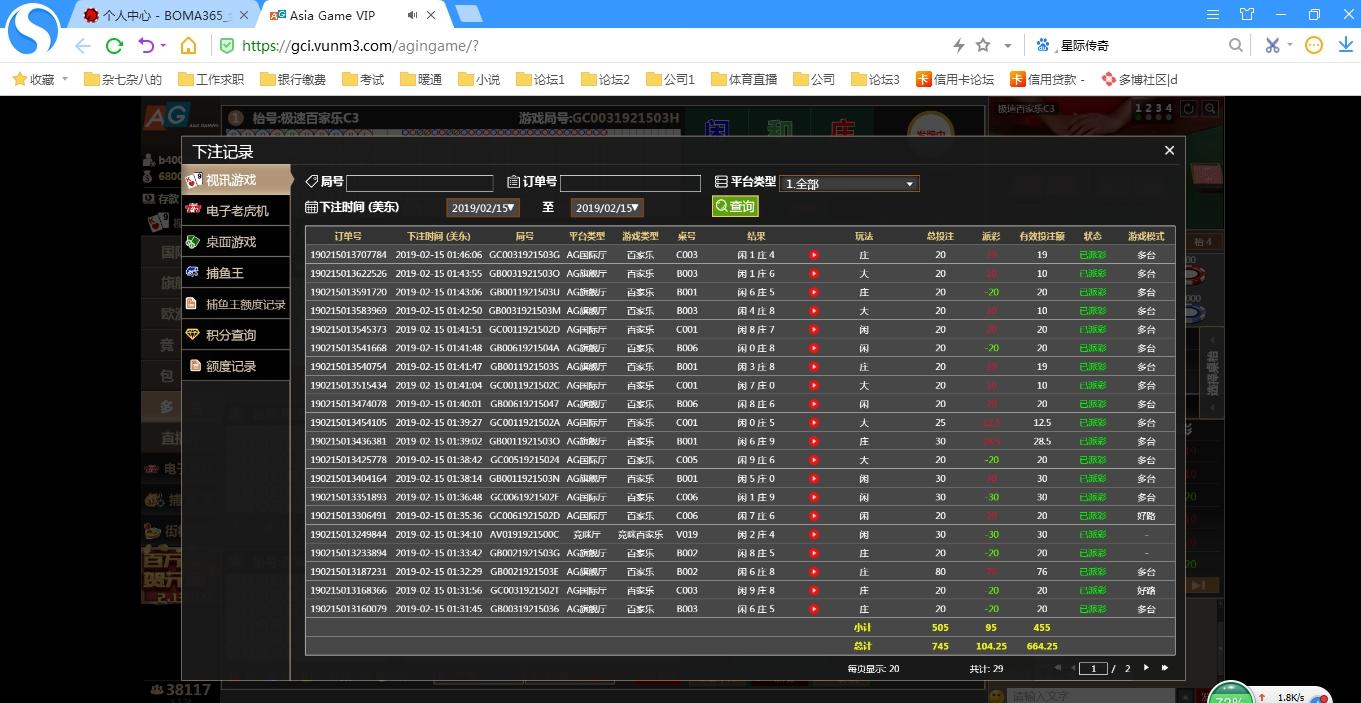The image size is (1361, 703).
Task: Open the 多博社区 bookmark
Action: coord(1140,79)
